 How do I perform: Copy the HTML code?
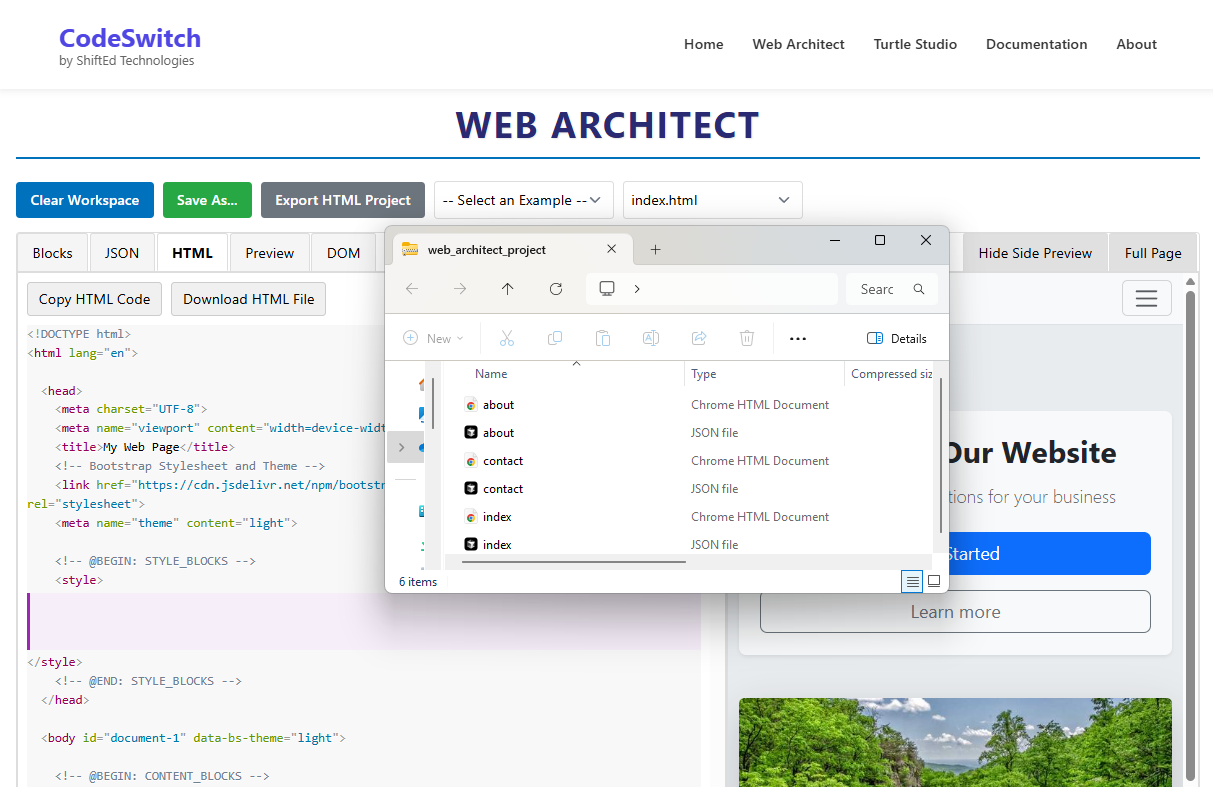coord(95,299)
